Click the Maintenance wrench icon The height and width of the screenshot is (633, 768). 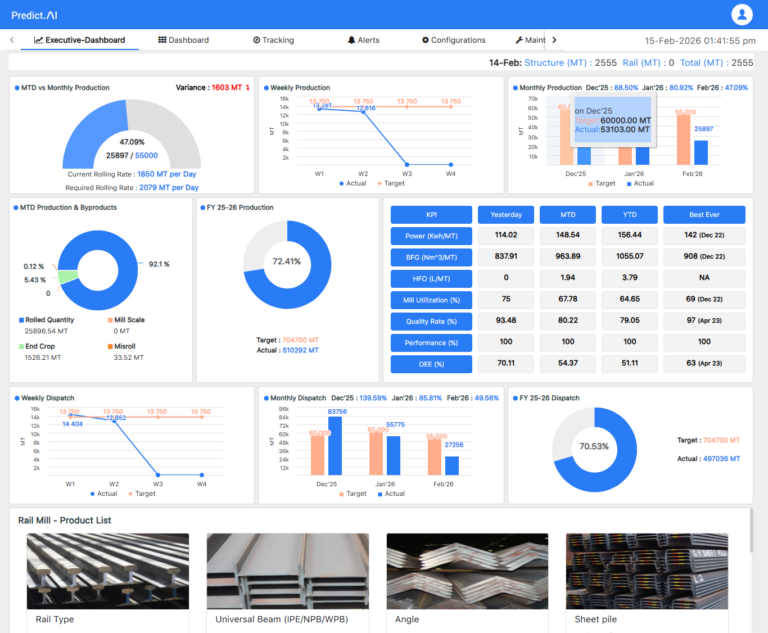(x=519, y=40)
